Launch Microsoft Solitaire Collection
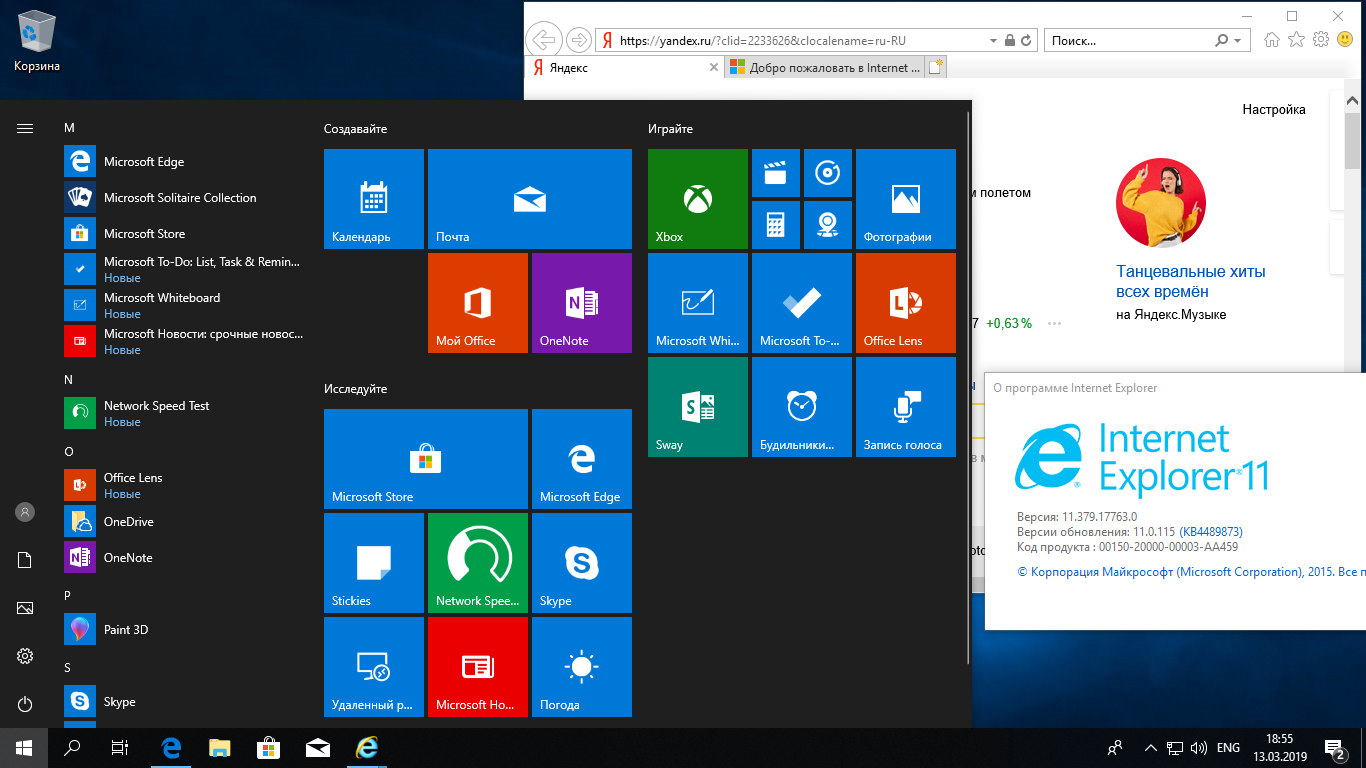 [x=183, y=197]
